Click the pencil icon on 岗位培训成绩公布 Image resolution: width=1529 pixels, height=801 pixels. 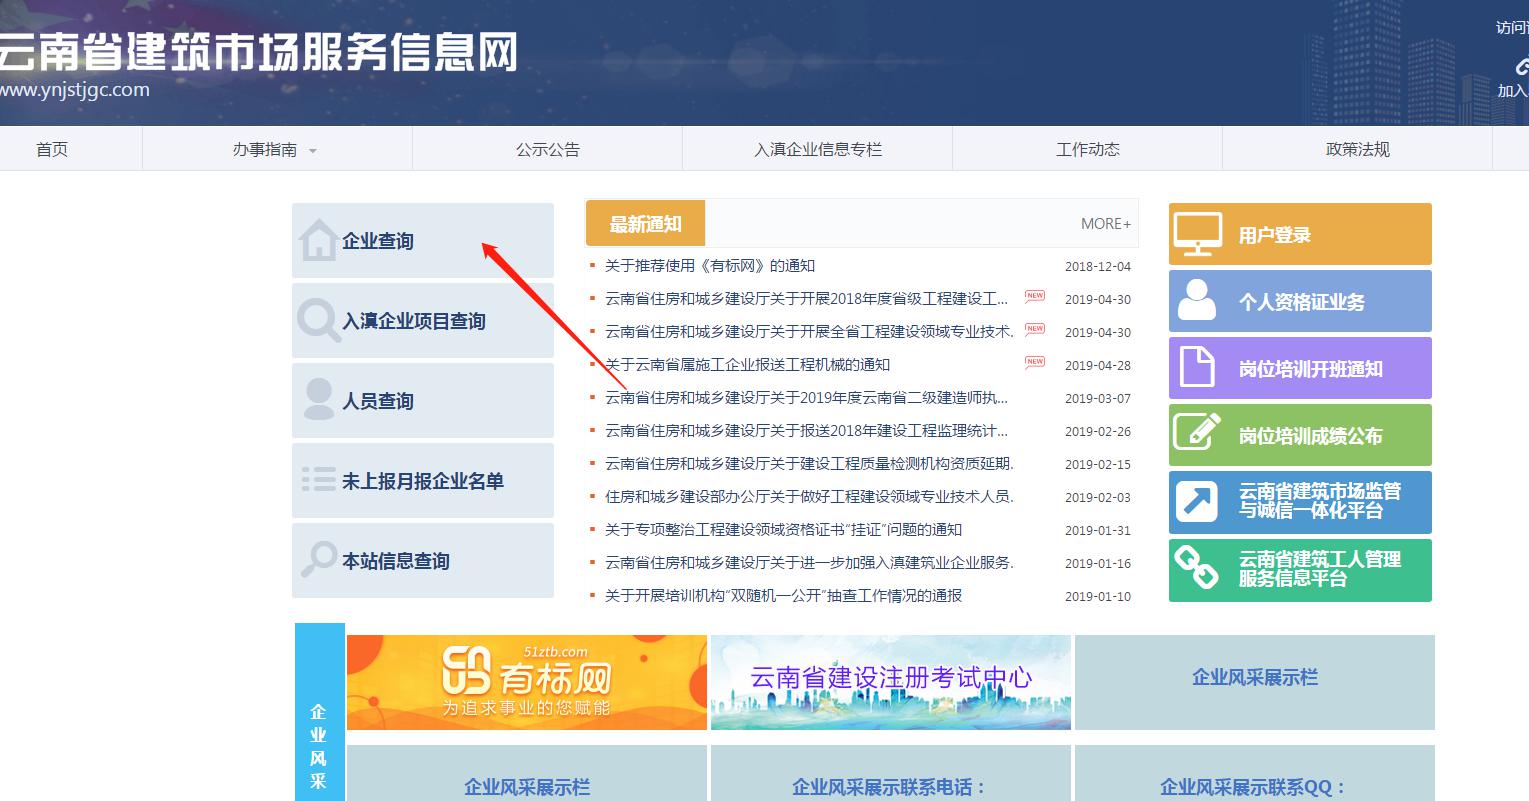(x=1197, y=435)
